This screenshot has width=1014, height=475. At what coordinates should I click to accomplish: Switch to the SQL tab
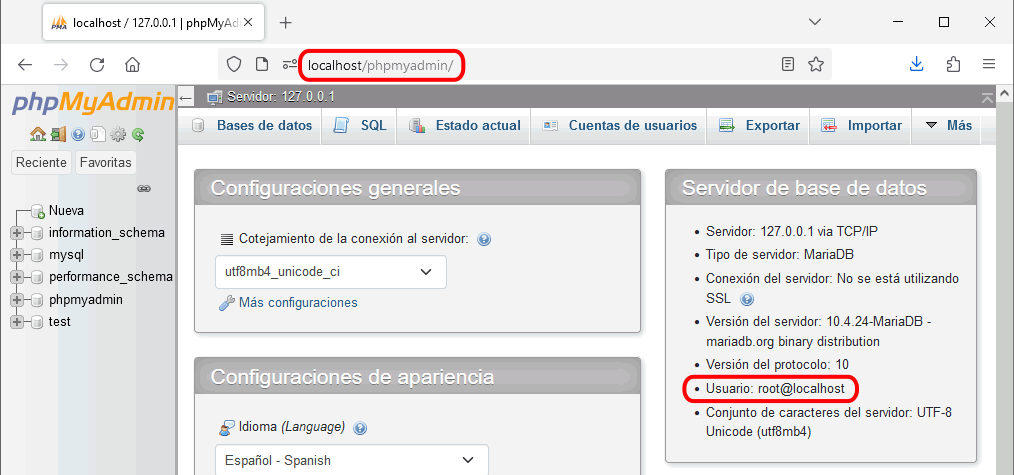click(x=360, y=125)
